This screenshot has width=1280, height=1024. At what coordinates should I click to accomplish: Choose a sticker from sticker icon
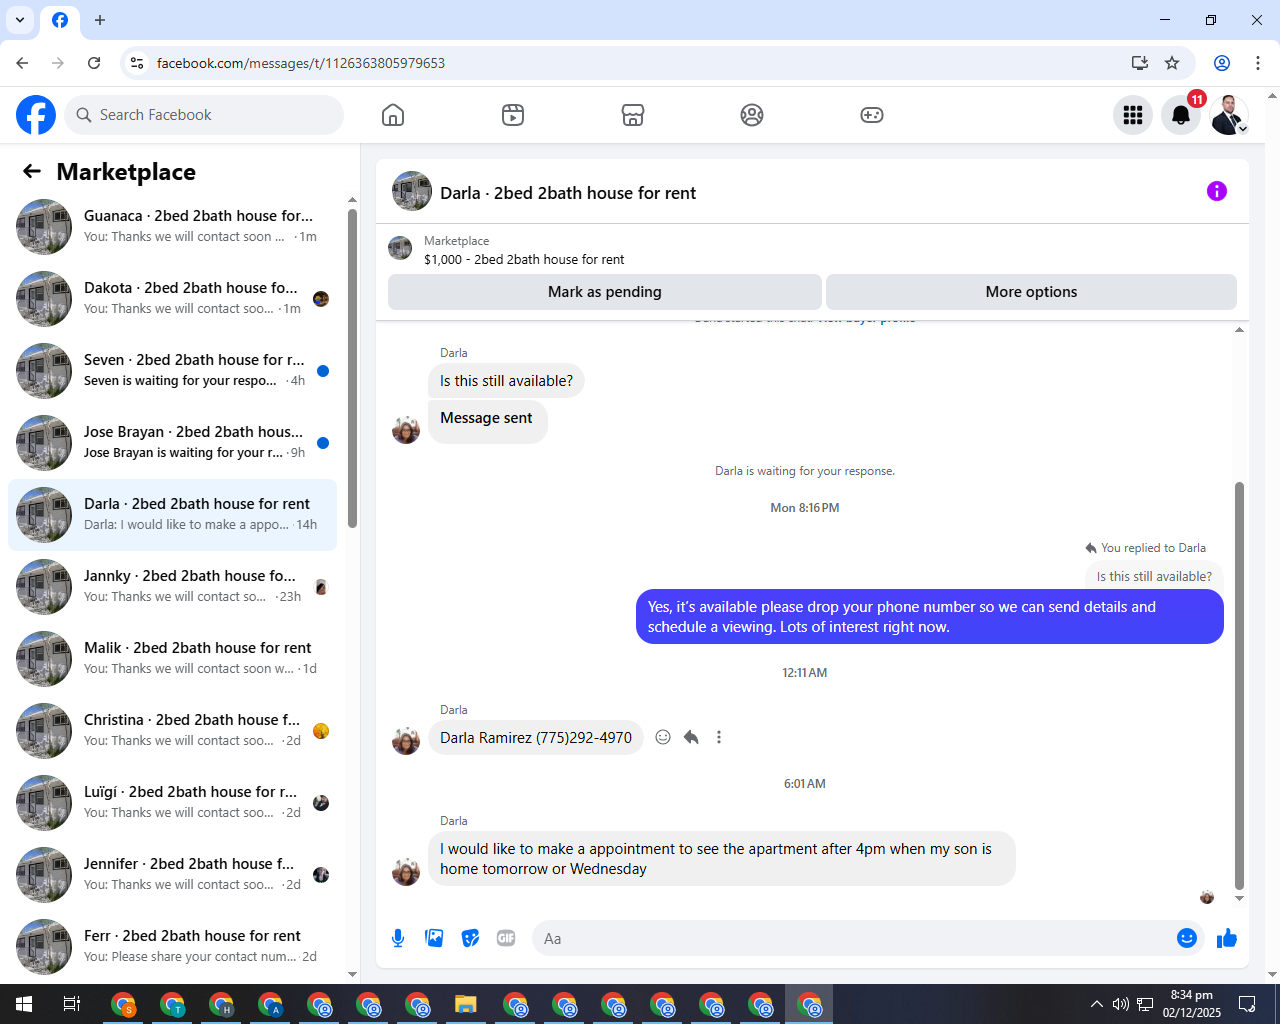click(x=470, y=938)
